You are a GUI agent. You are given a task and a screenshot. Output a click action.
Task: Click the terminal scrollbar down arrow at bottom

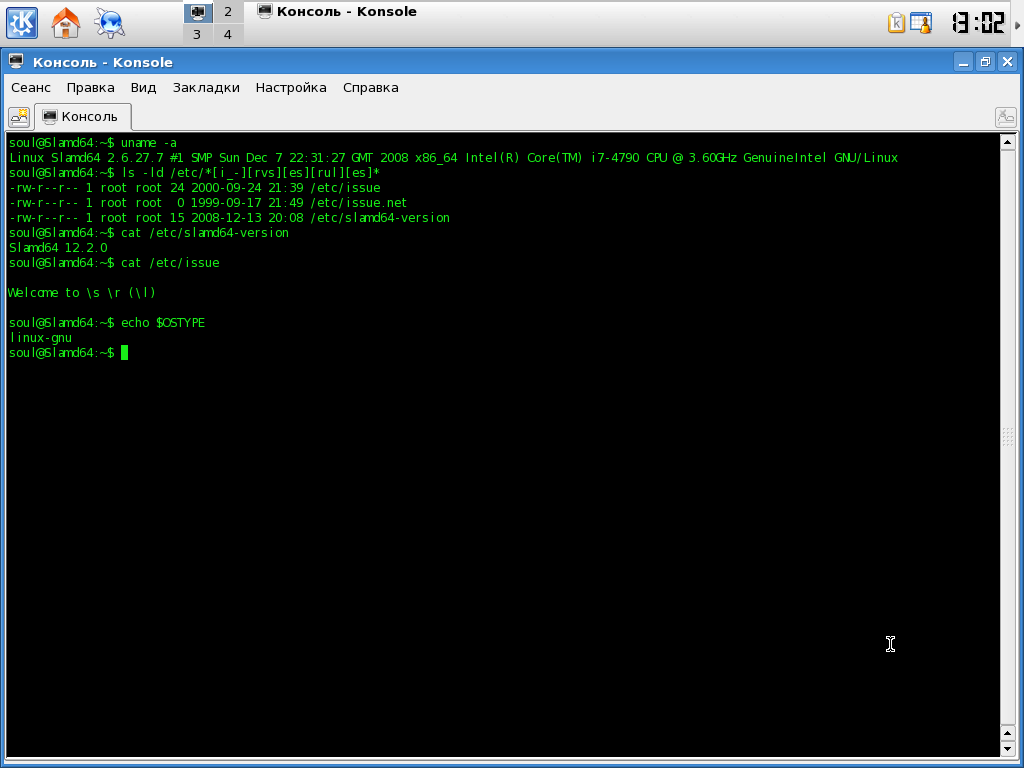pos(1007,748)
